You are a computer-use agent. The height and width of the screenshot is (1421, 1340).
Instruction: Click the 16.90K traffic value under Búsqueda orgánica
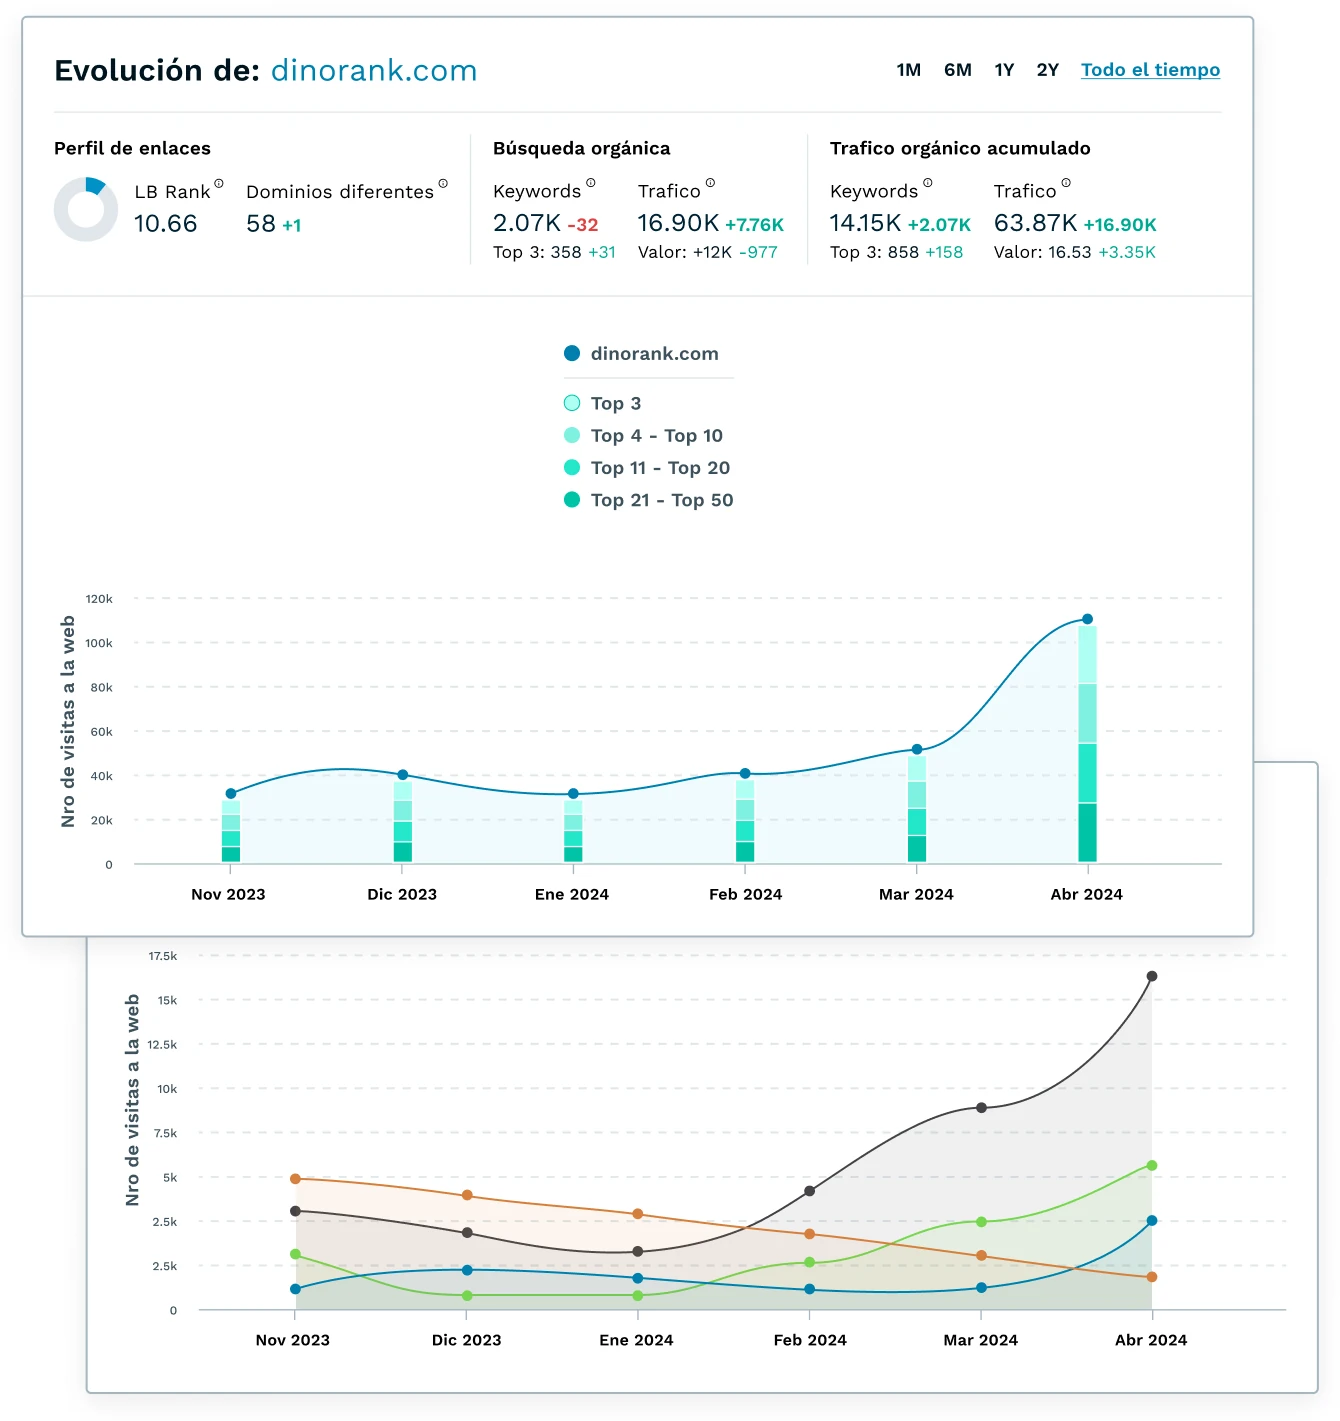point(679,223)
